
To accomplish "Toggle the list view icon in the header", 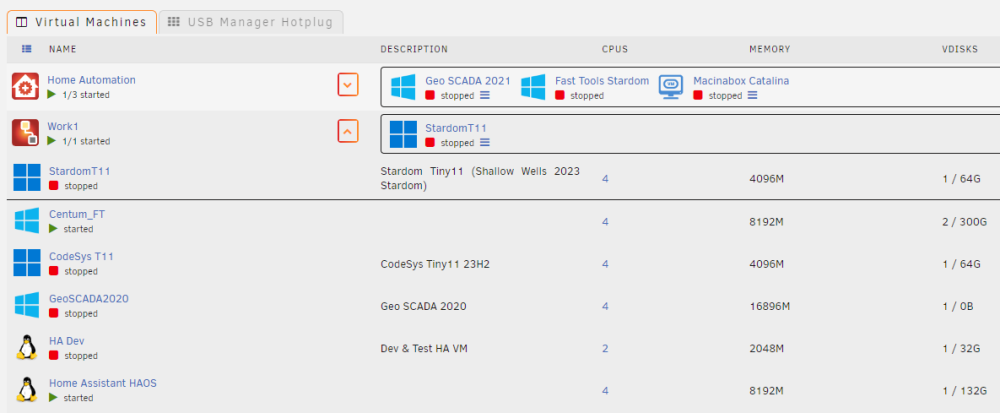I will click(x=27, y=48).
